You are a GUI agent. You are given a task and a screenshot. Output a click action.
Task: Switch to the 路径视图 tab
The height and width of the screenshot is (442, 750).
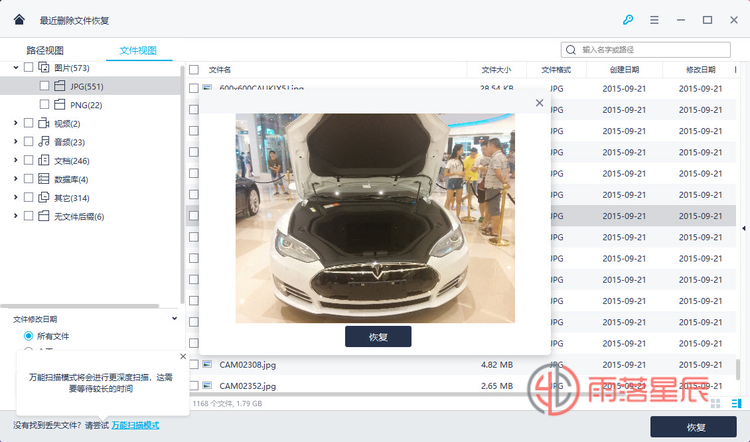pyautogui.click(x=45, y=50)
